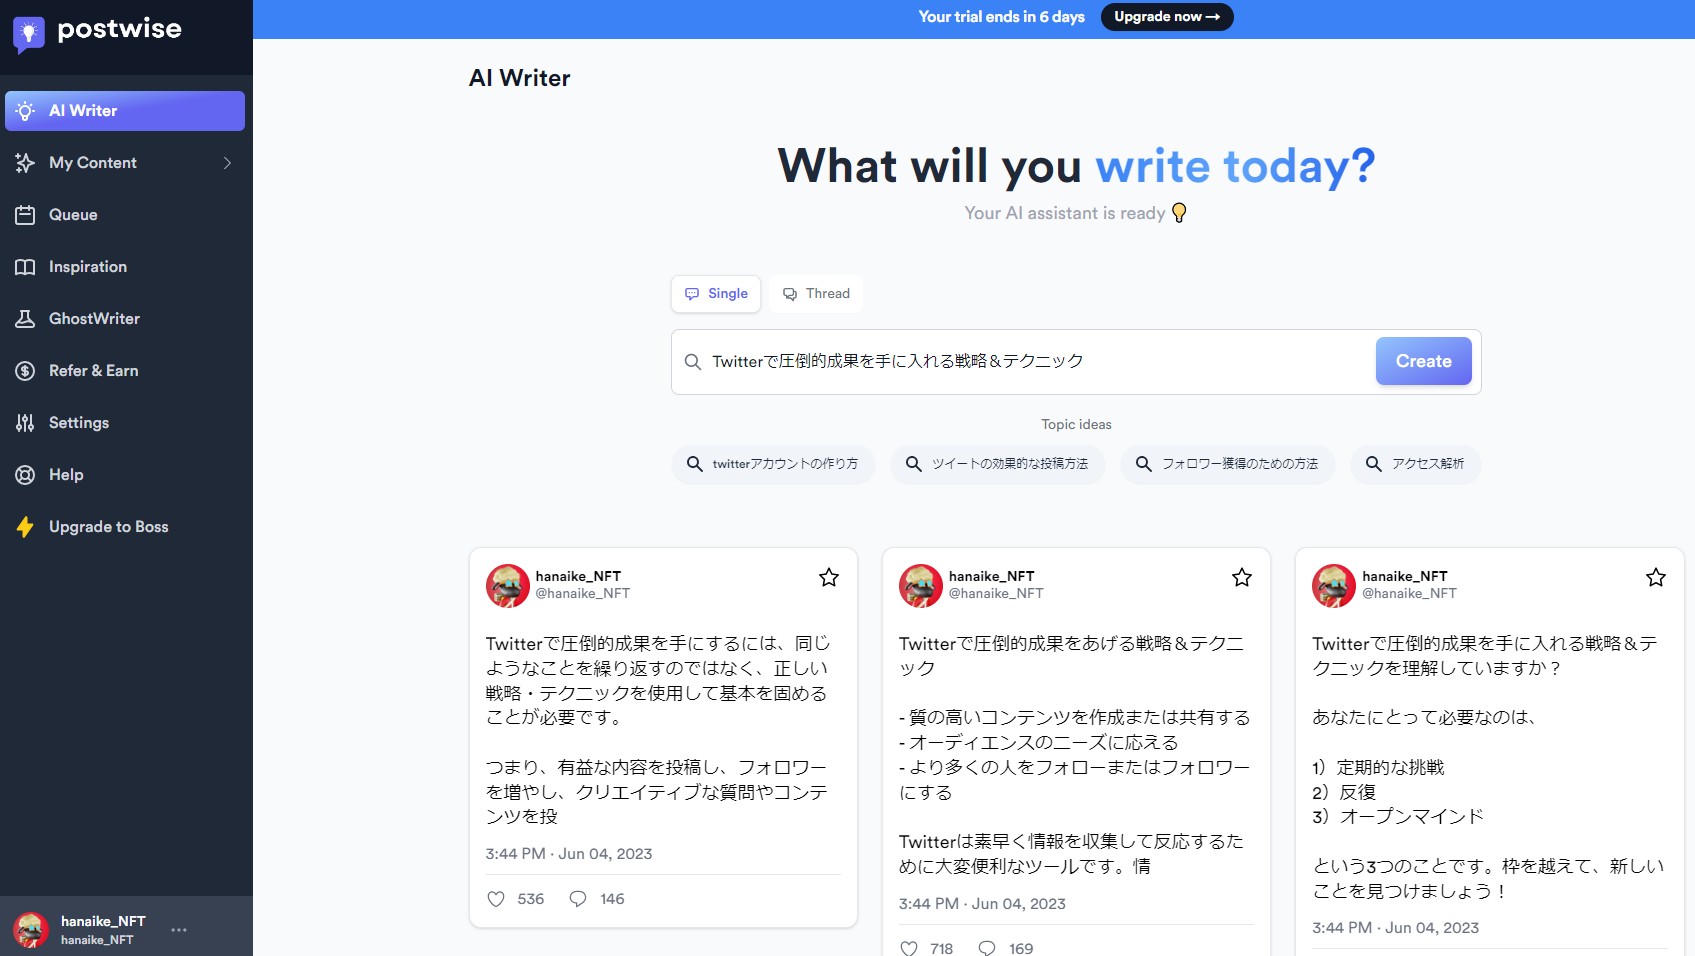This screenshot has height=956, width=1695.
Task: Select the twitterアカウントの作り方 topic idea
Action: (x=773, y=464)
